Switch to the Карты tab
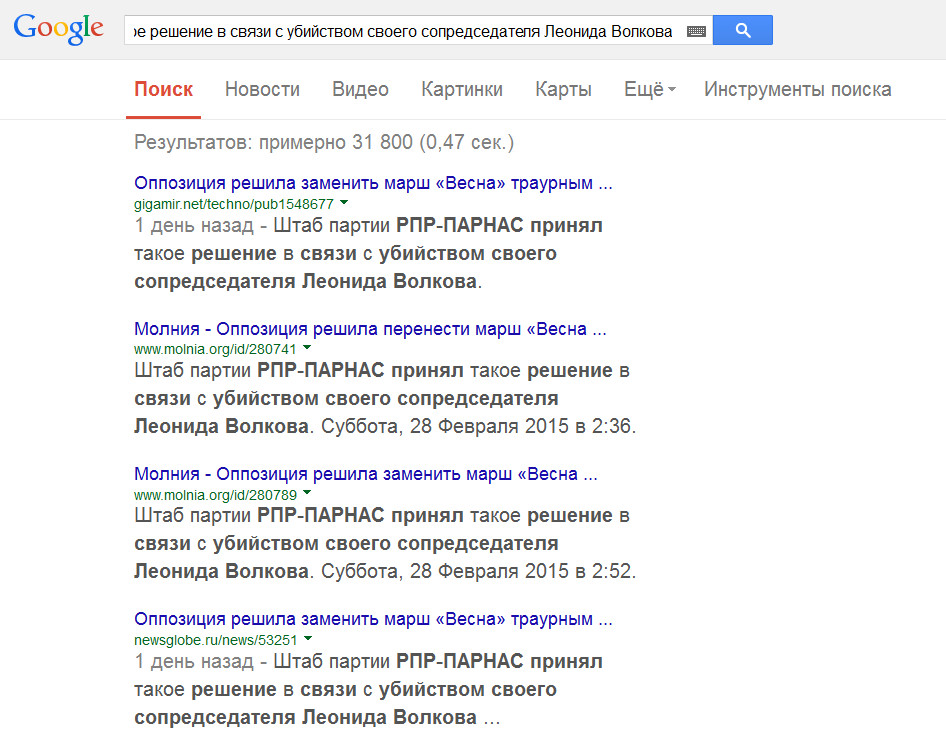The height and width of the screenshot is (747, 946). (x=563, y=89)
